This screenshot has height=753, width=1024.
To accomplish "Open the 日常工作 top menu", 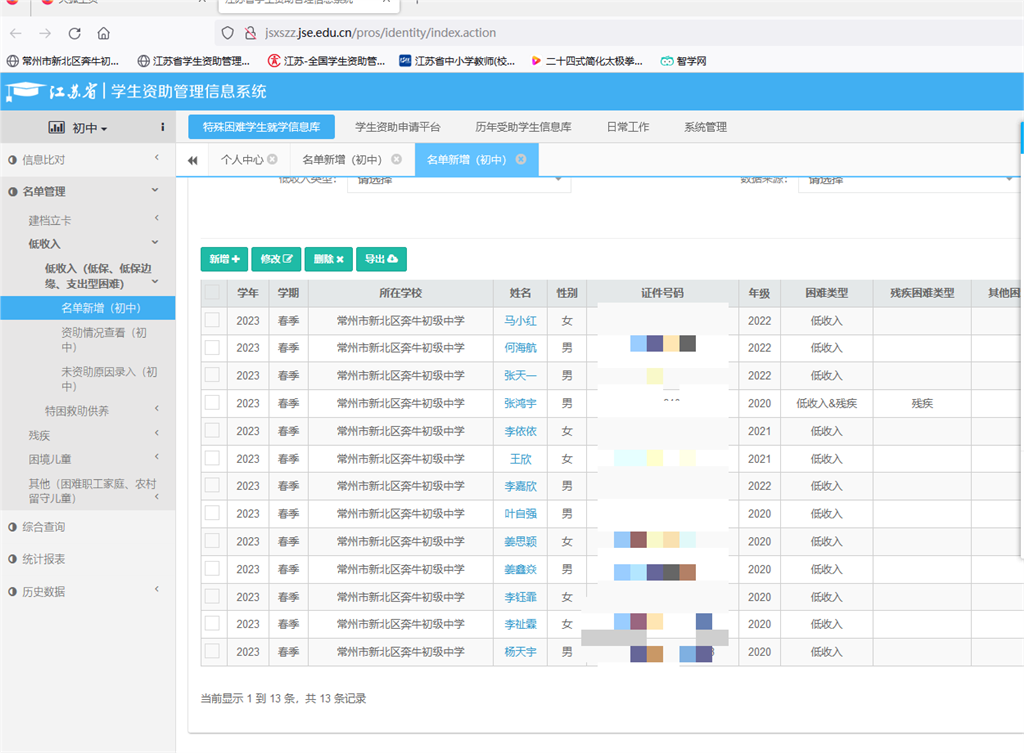I will click(628, 127).
